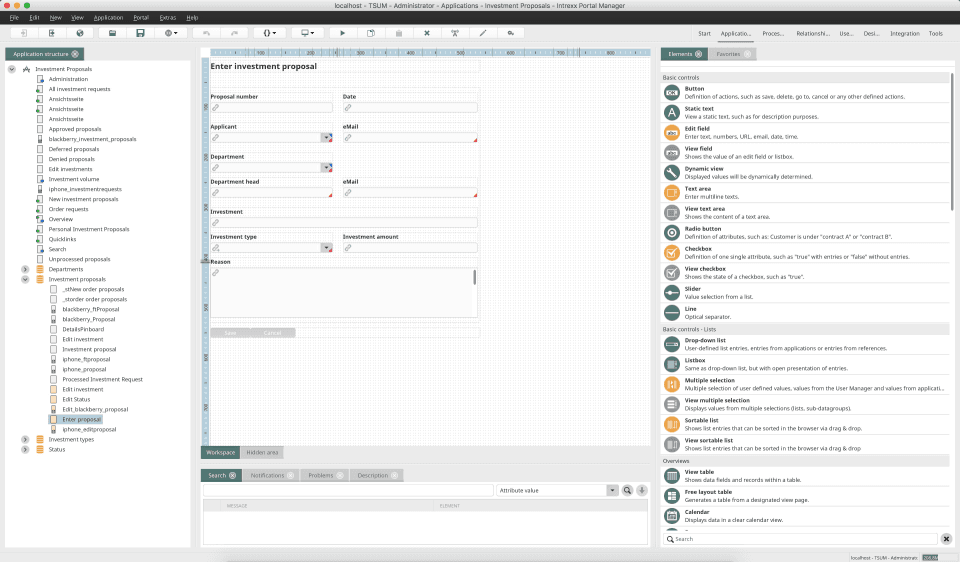Image resolution: width=960 pixels, height=562 pixels.
Task: Select the Enter proposal tree item
Action: (x=81, y=419)
